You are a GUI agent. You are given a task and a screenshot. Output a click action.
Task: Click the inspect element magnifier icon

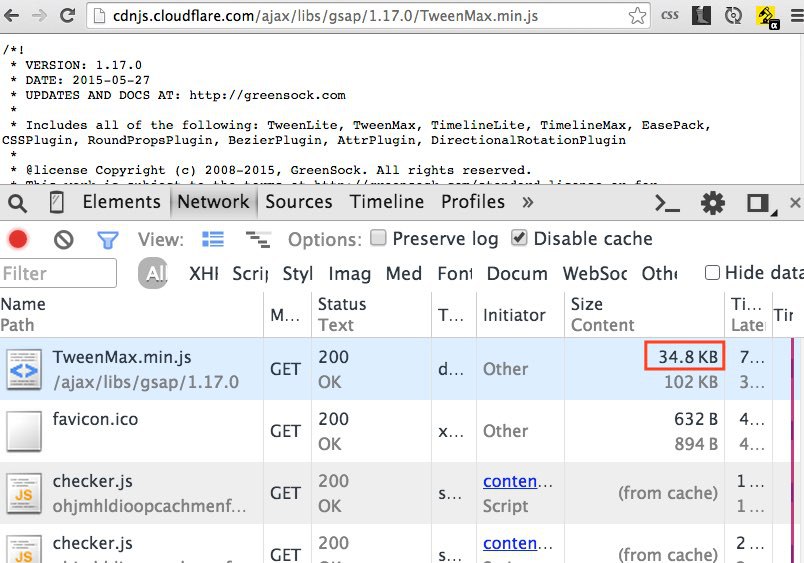coord(17,203)
